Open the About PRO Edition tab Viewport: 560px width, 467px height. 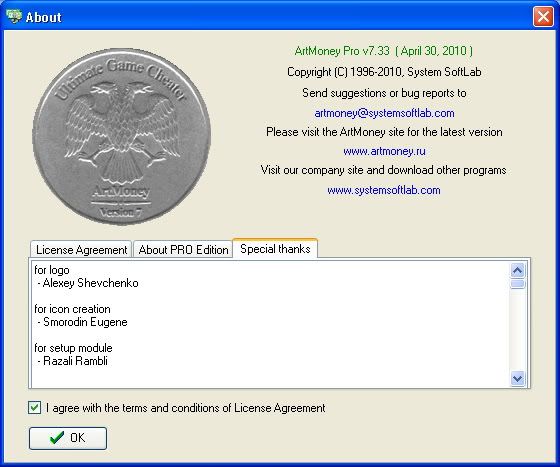(183, 250)
